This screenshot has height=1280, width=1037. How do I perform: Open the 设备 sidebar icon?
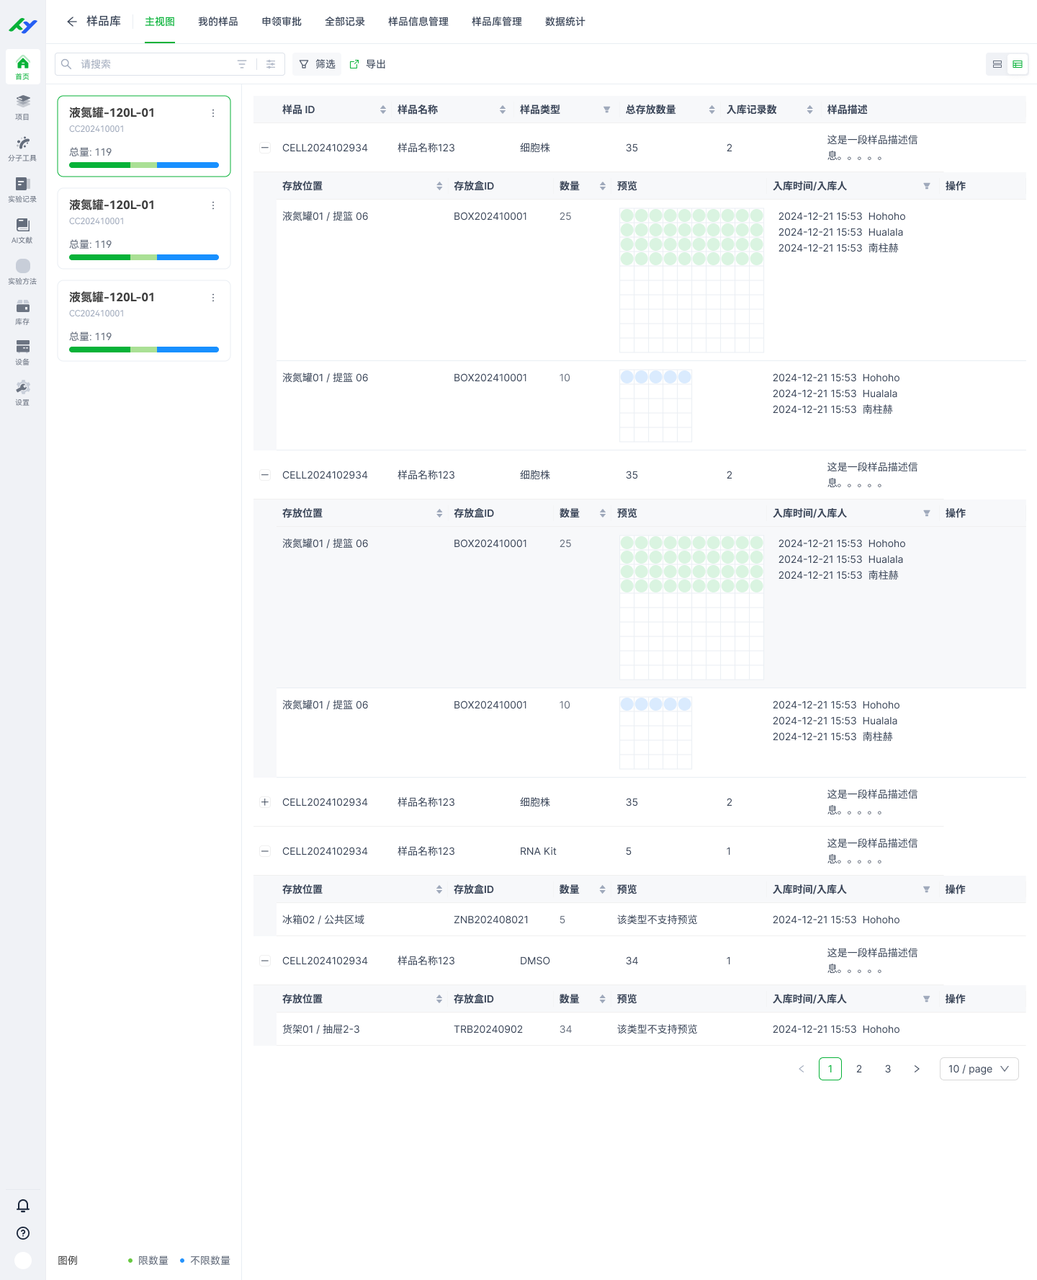point(22,352)
